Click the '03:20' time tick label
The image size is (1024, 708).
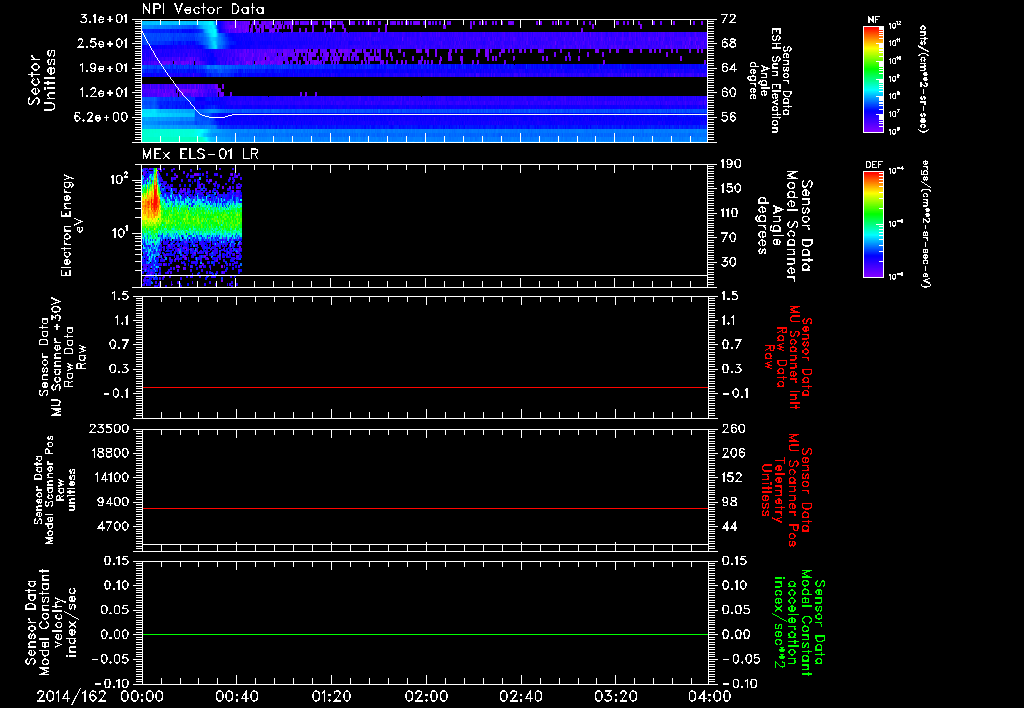(x=614, y=696)
